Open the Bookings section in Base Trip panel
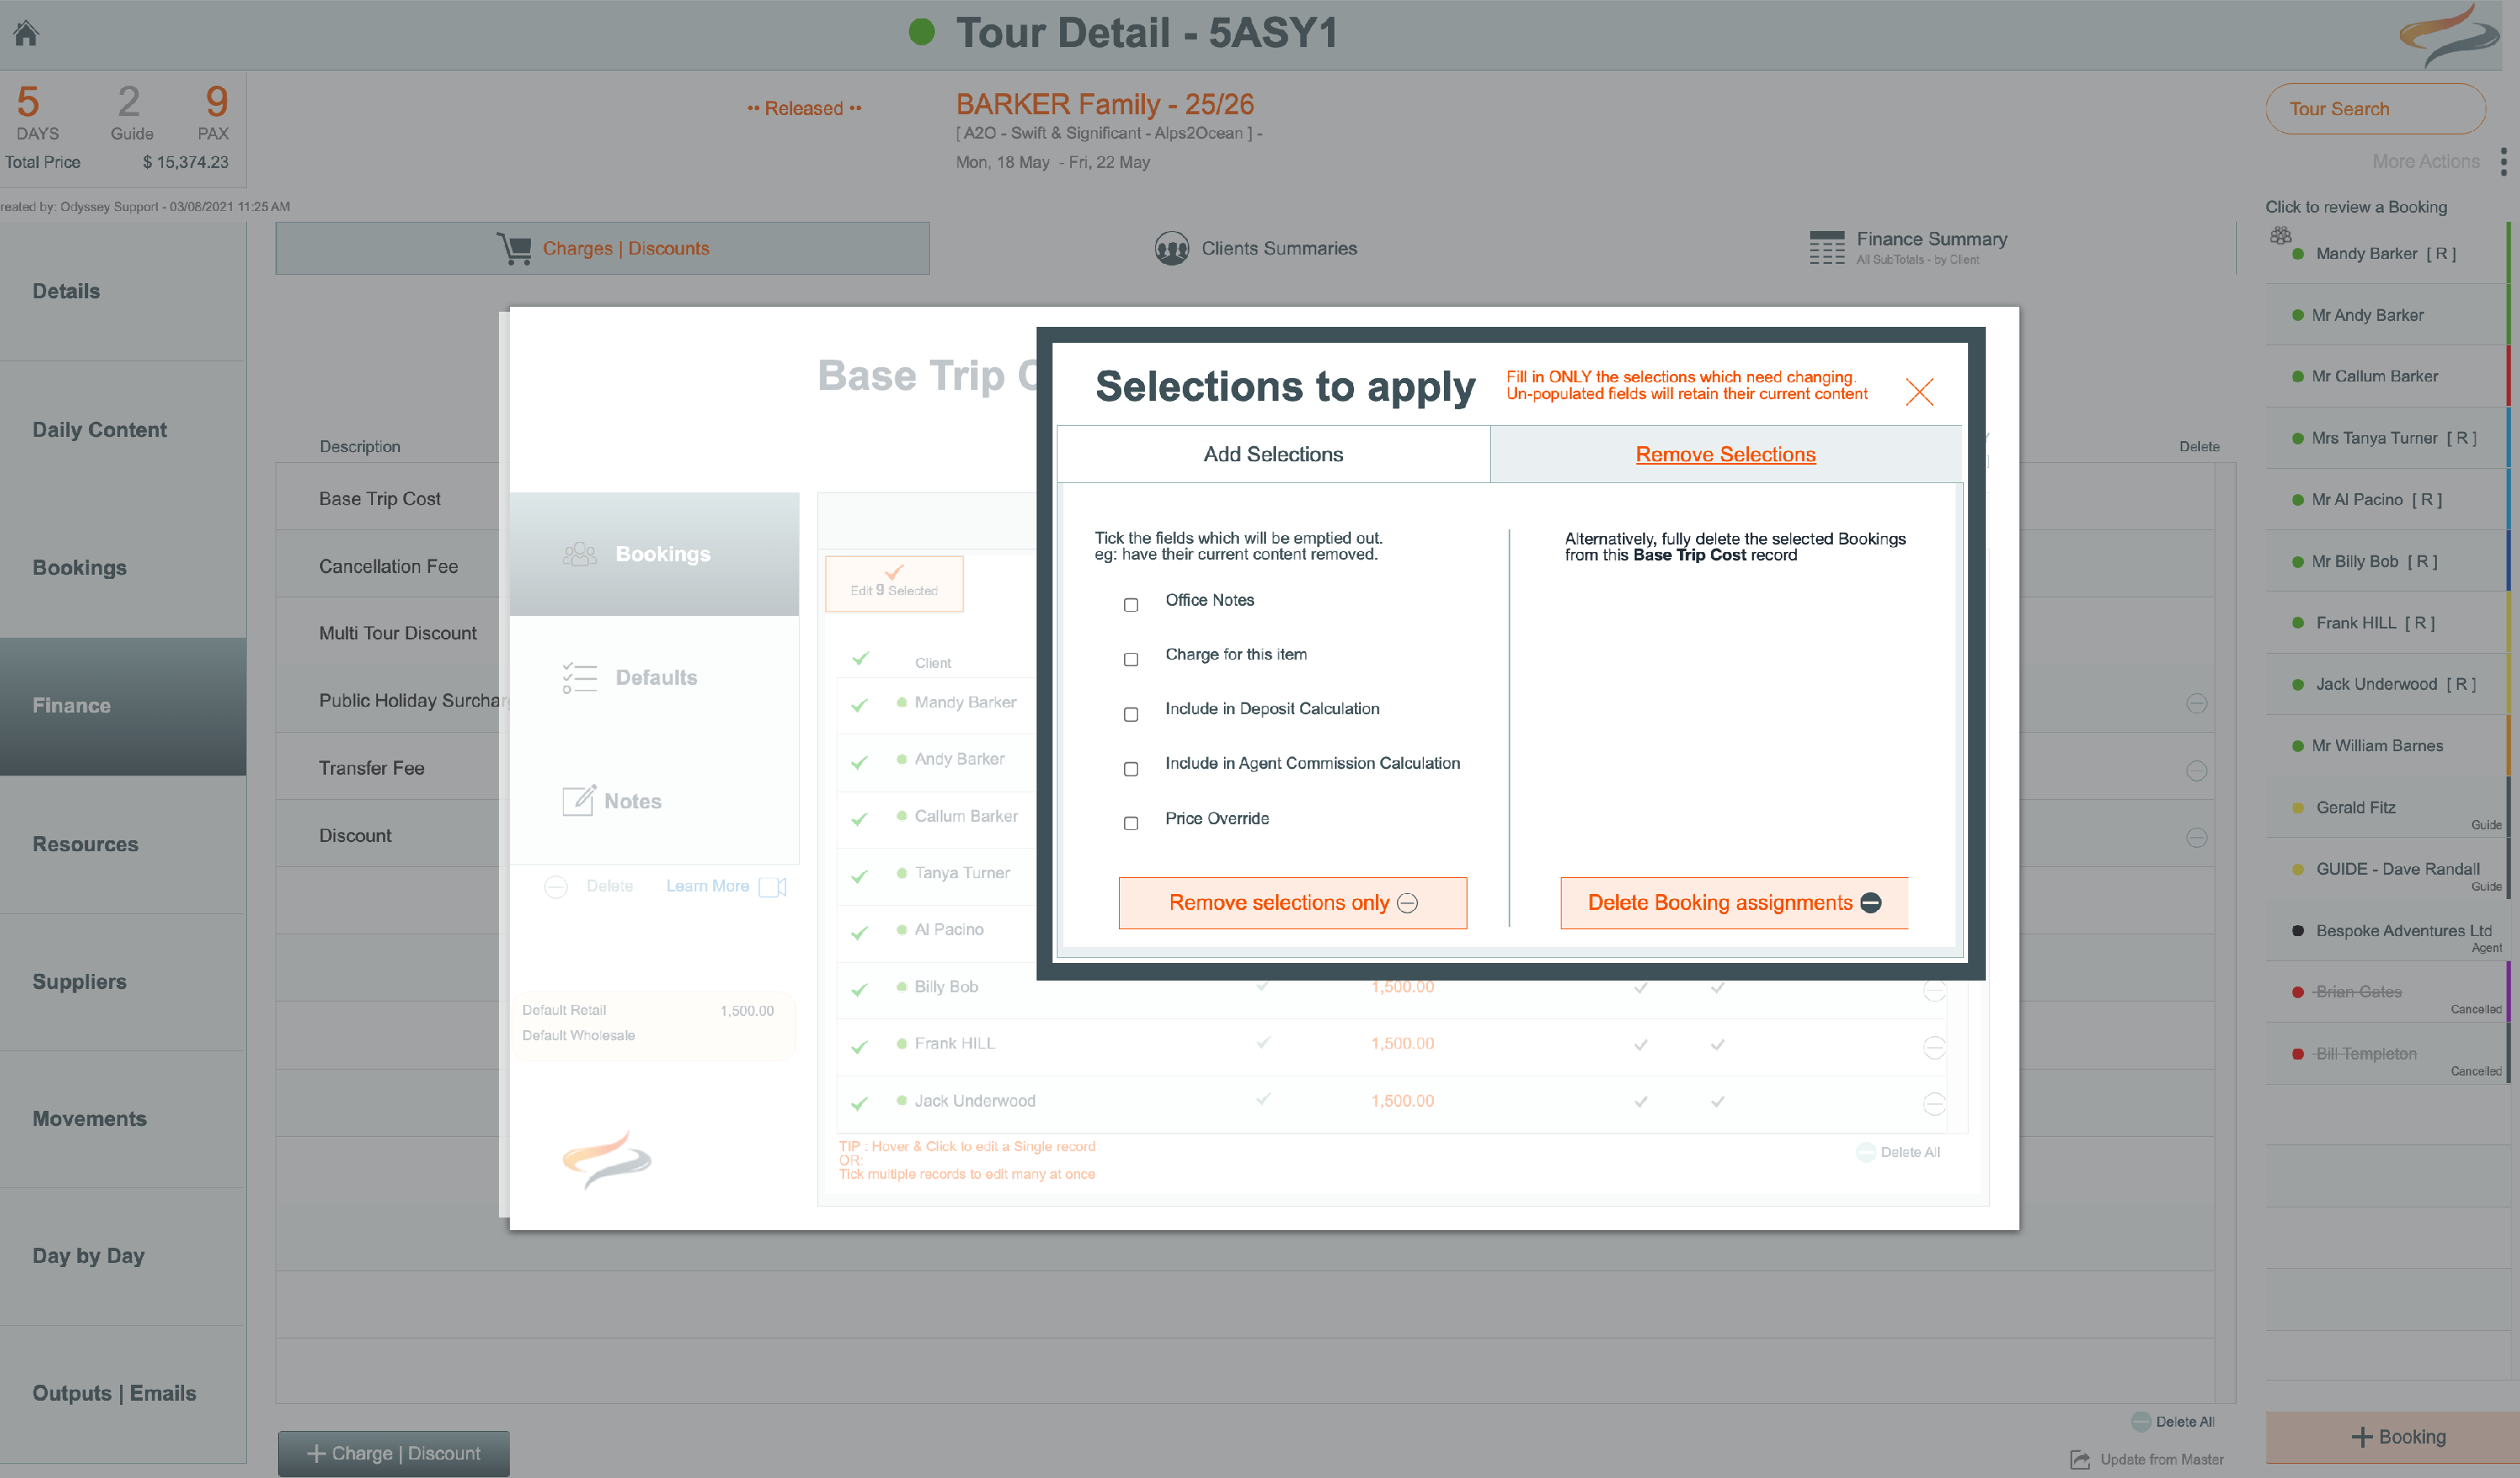The width and height of the screenshot is (2520, 1478). tap(654, 554)
